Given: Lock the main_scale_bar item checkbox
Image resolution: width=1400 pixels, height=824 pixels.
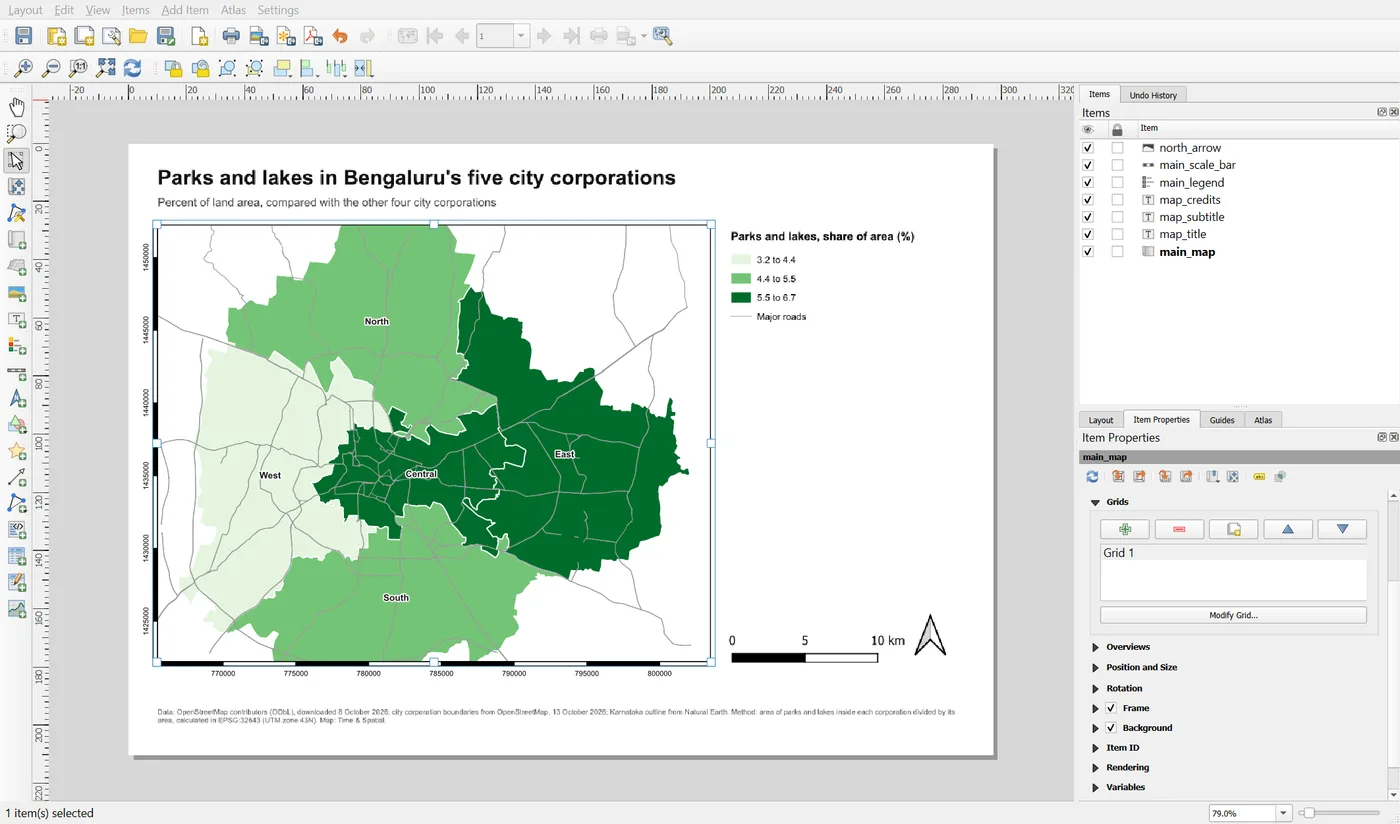Looking at the screenshot, I should coord(1117,165).
